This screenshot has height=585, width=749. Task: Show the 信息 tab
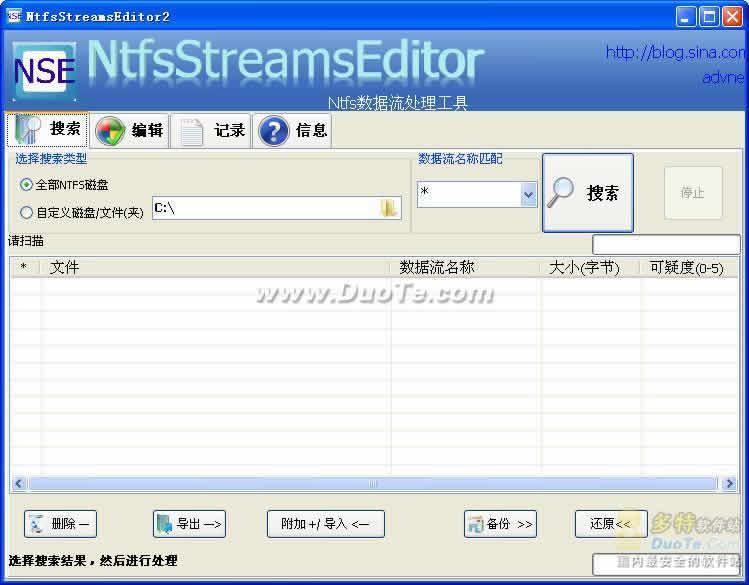[292, 130]
